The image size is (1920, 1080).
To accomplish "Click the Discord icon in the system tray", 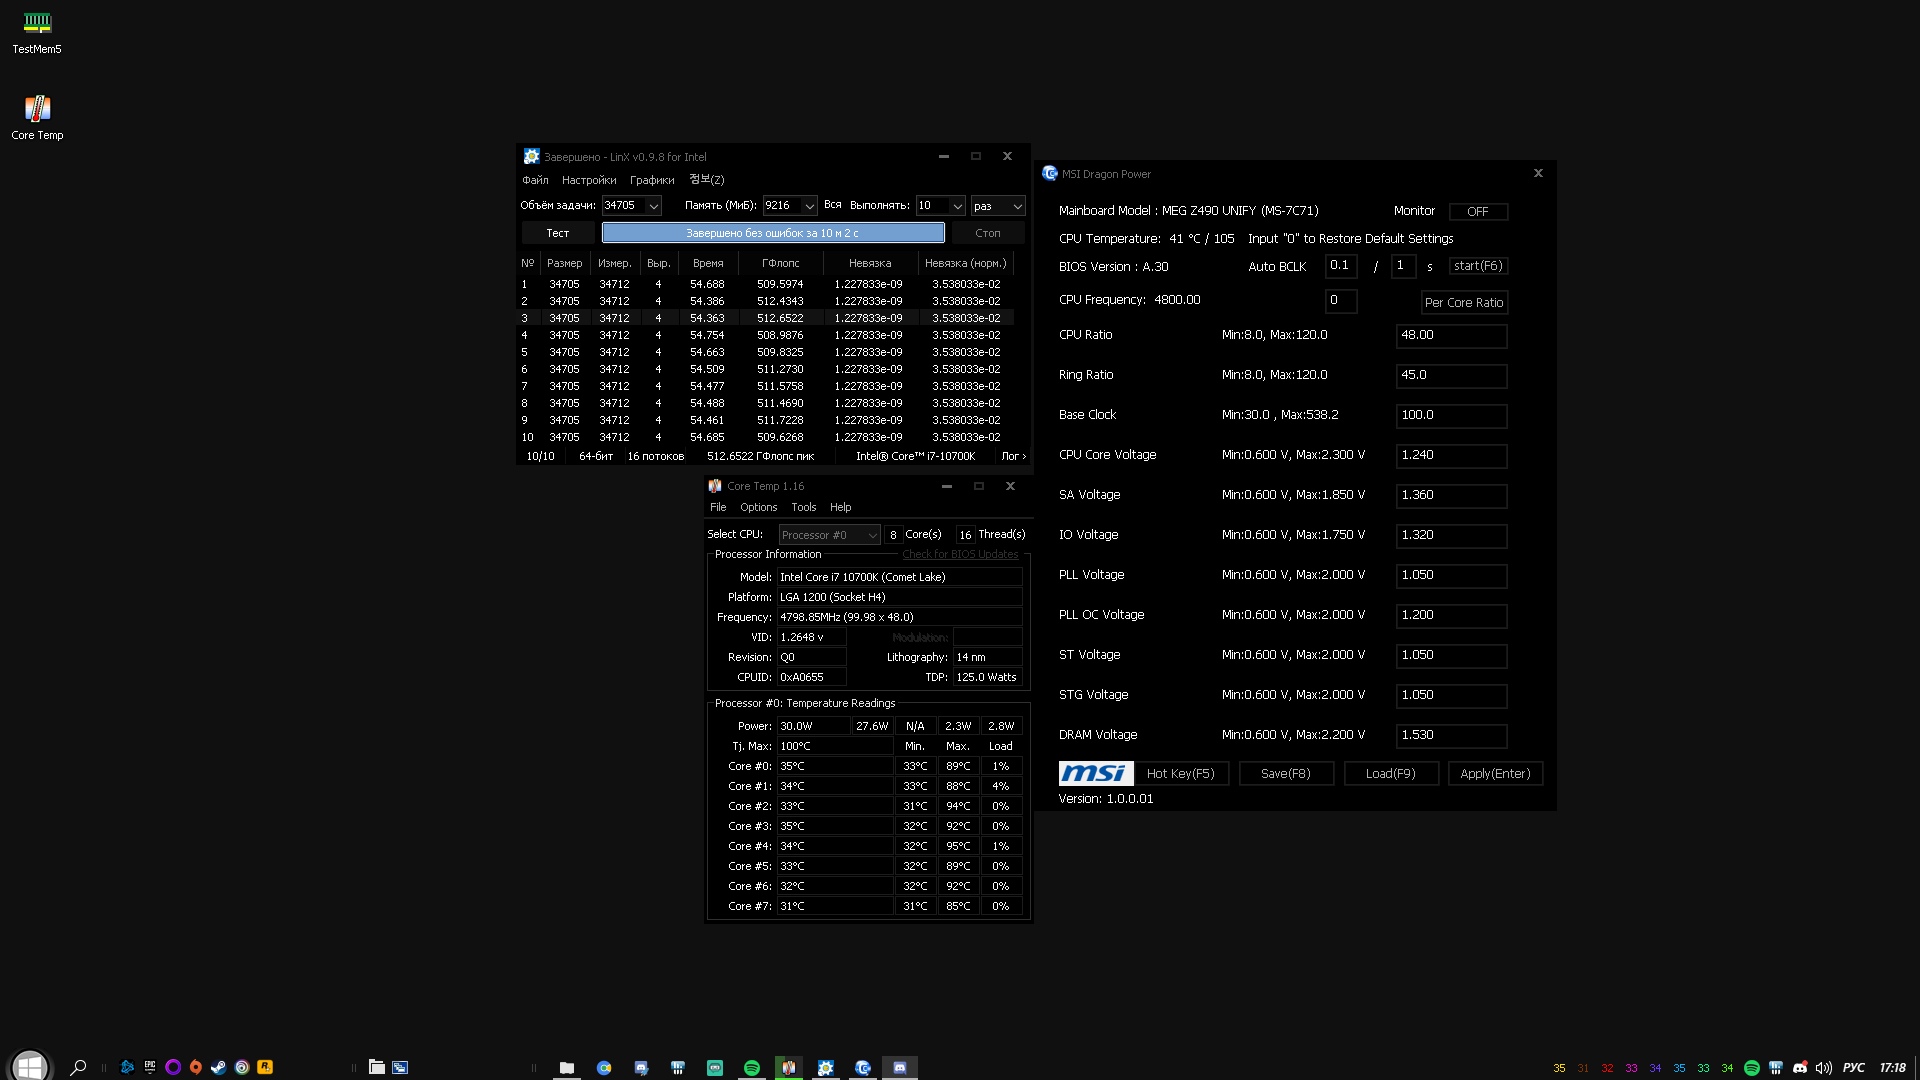I will [x=1800, y=1068].
